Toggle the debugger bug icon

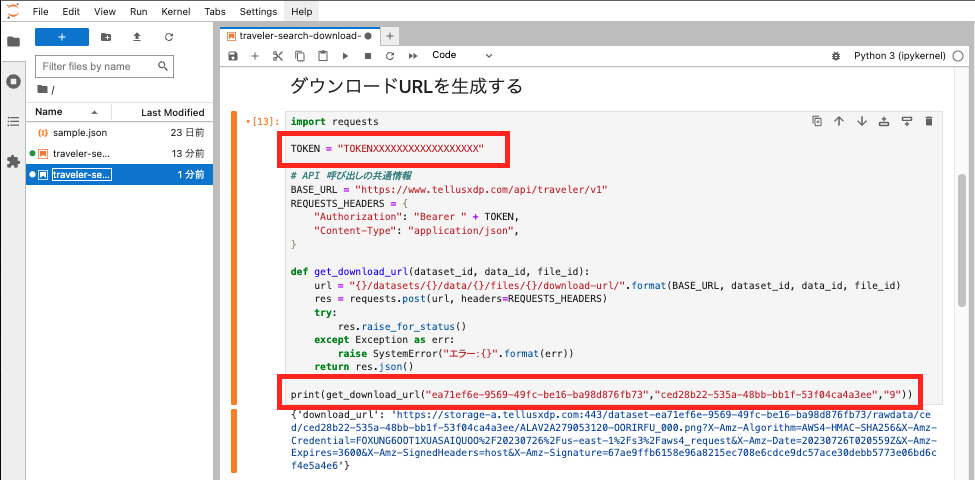(836, 56)
